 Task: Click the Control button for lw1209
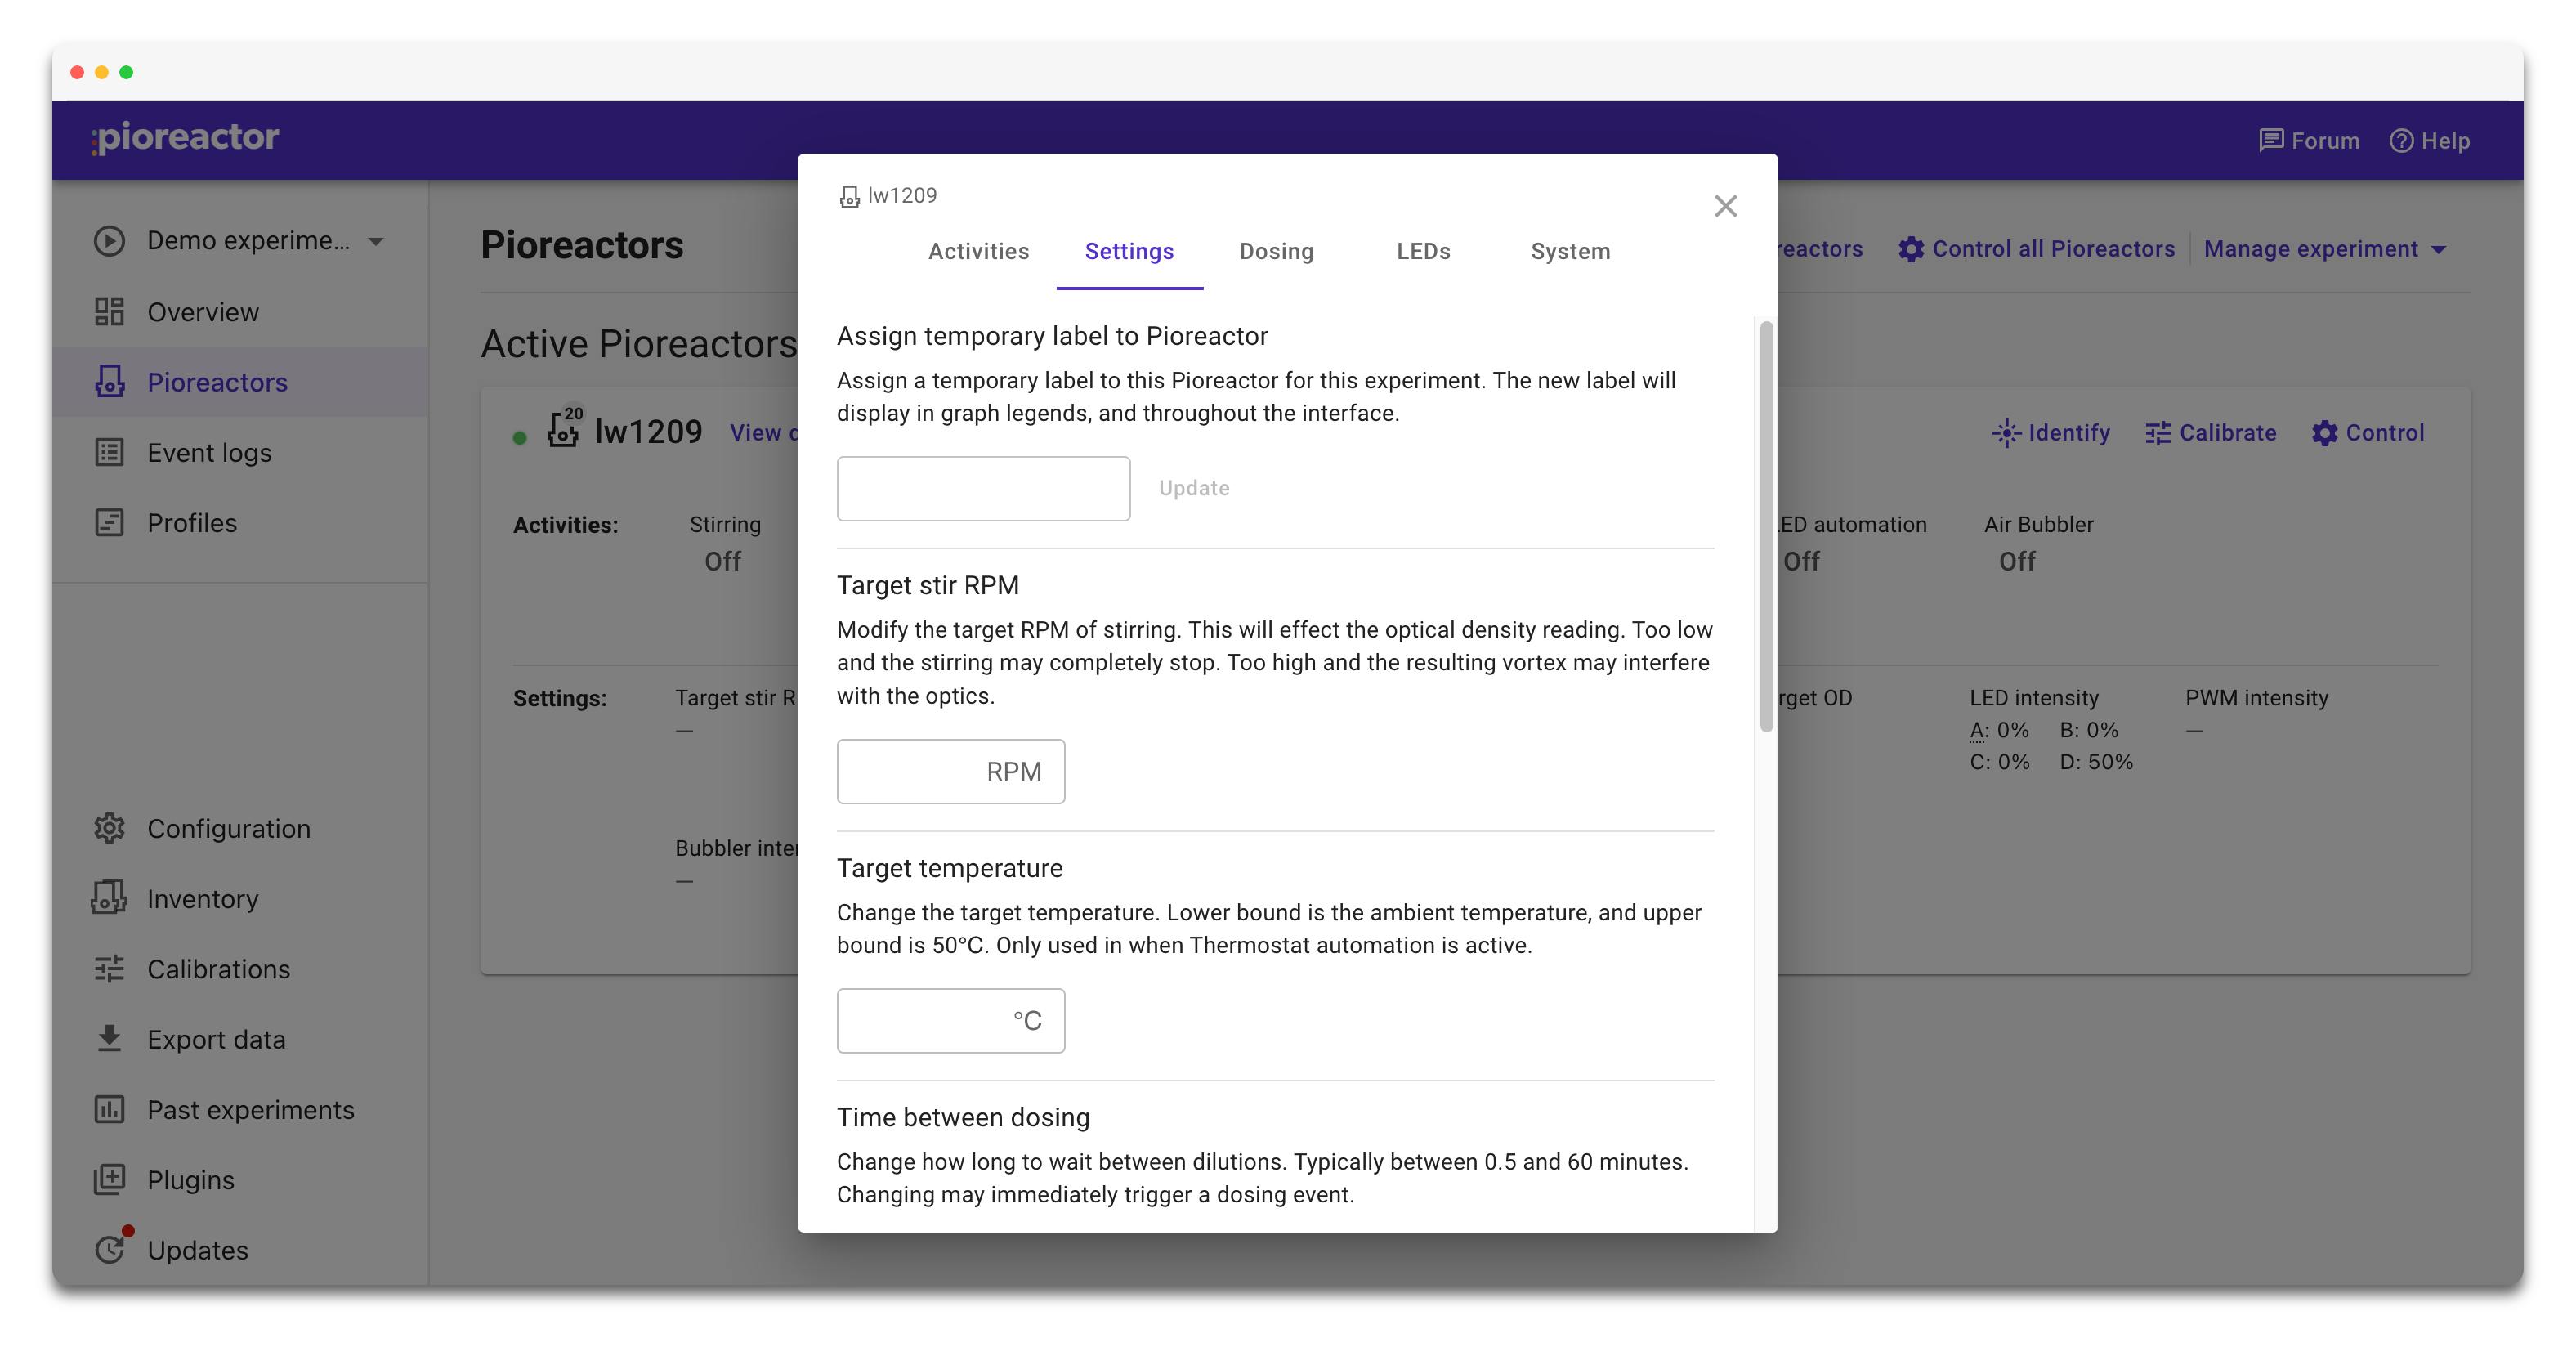click(x=2368, y=433)
